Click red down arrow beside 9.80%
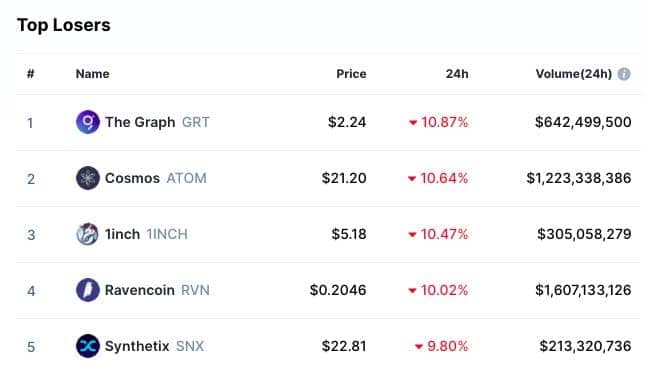 click(x=419, y=347)
